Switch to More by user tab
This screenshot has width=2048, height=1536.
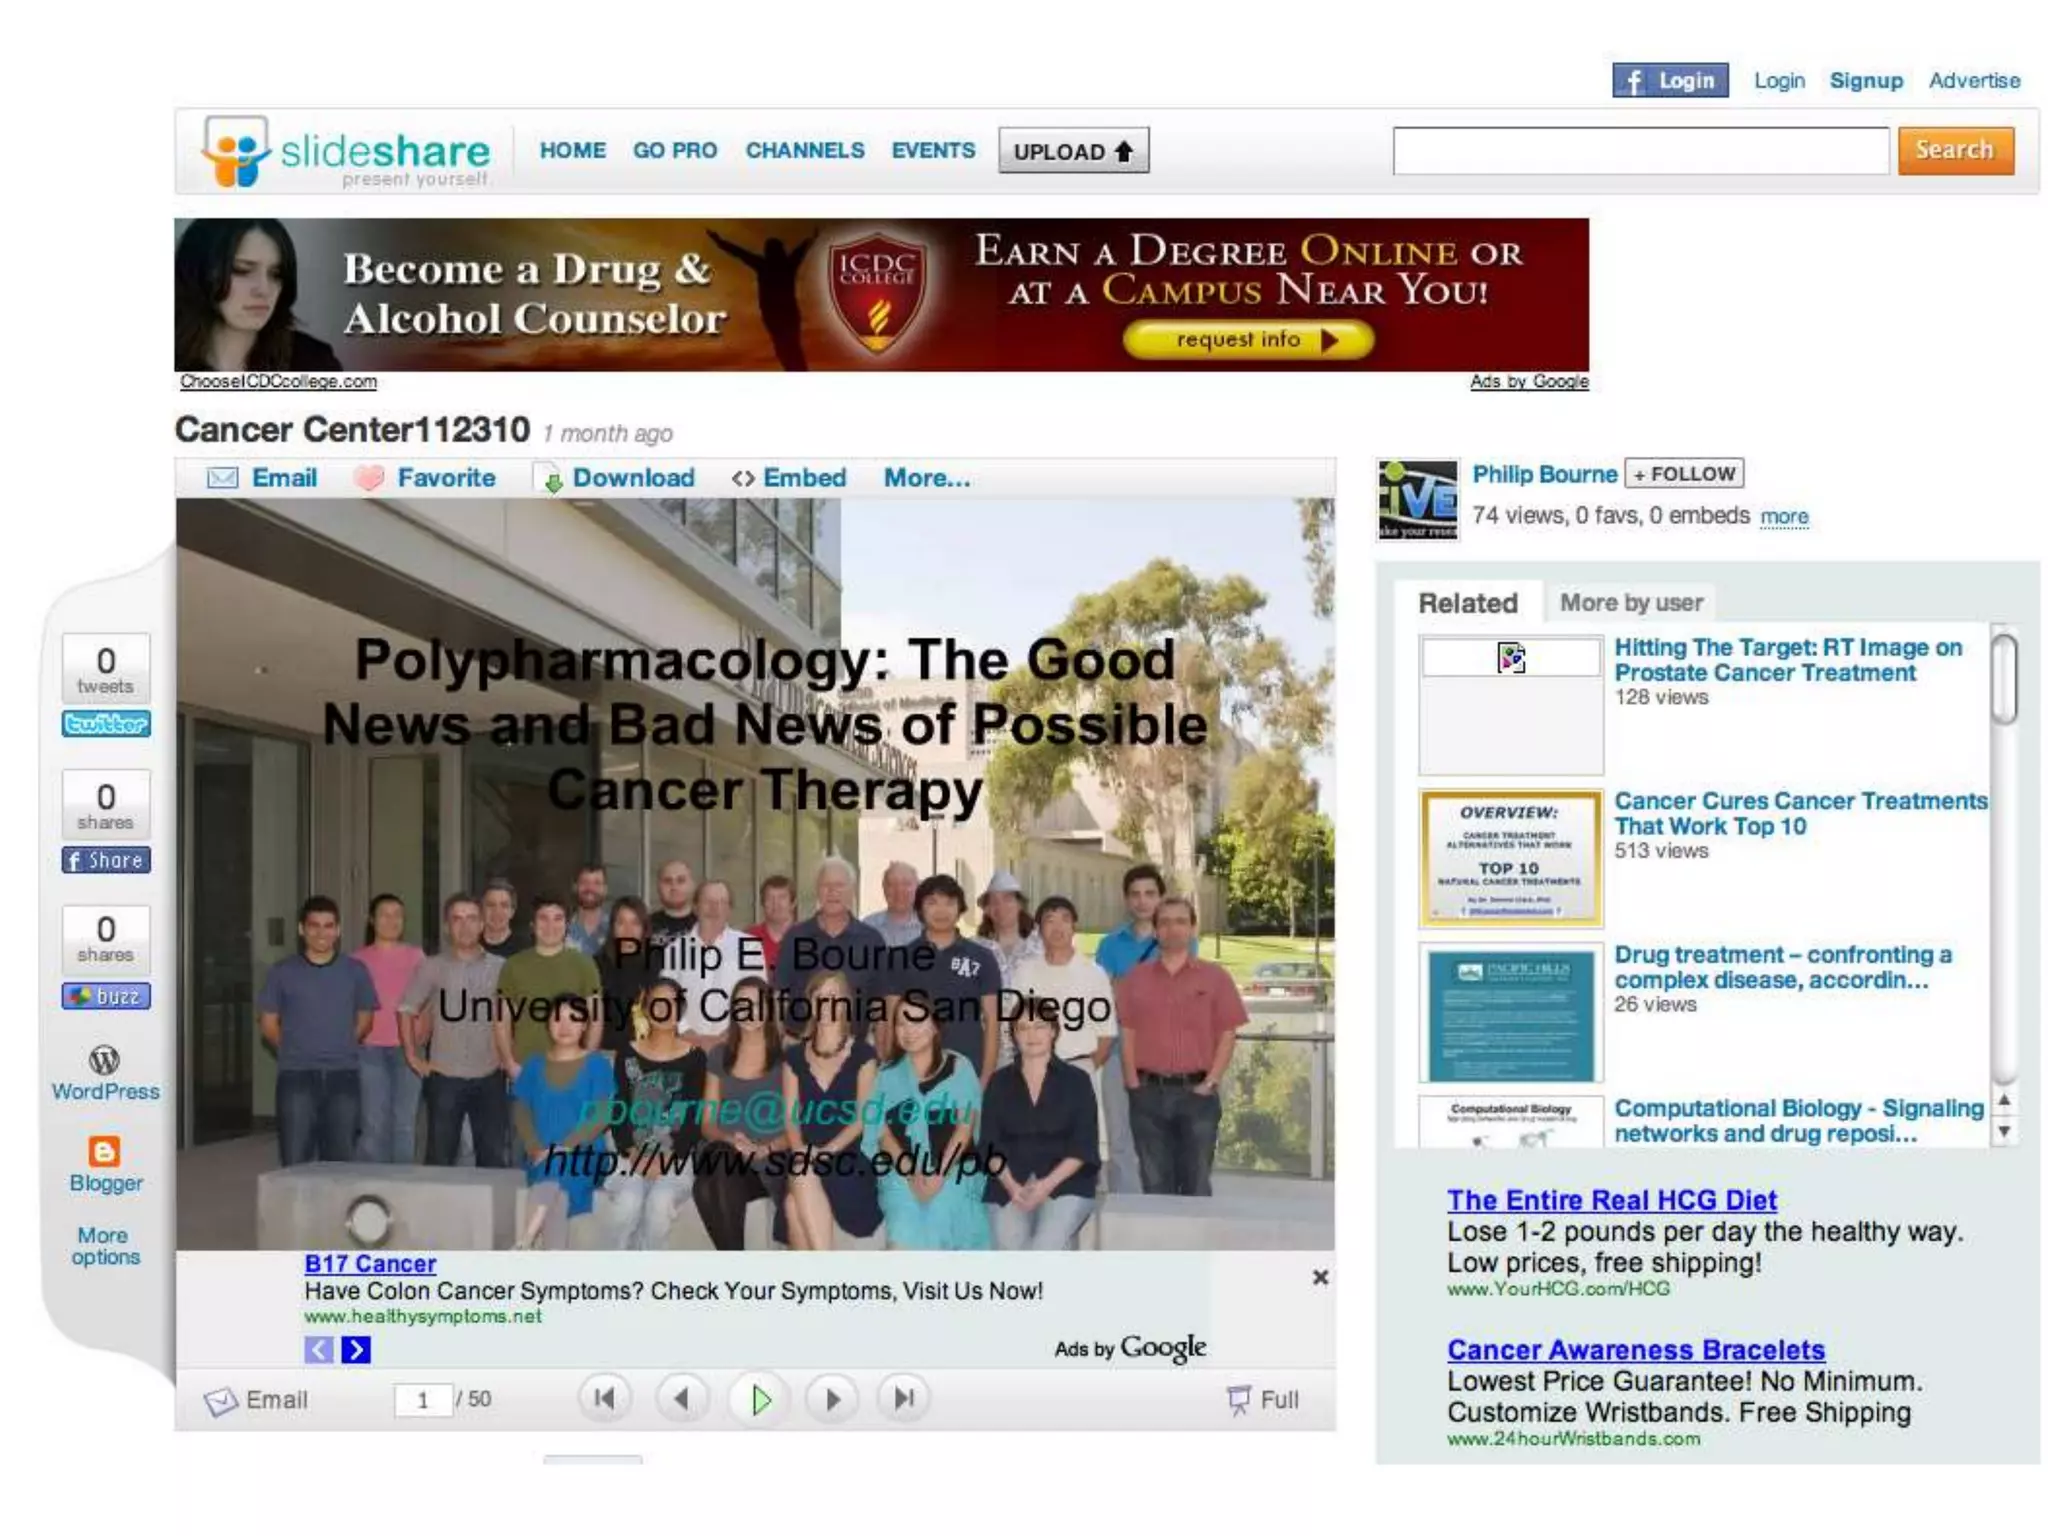click(x=1631, y=603)
